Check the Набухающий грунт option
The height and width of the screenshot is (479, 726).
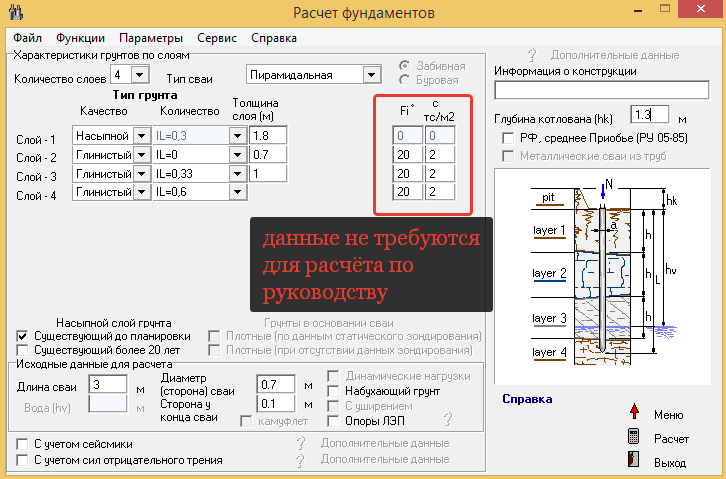334,391
